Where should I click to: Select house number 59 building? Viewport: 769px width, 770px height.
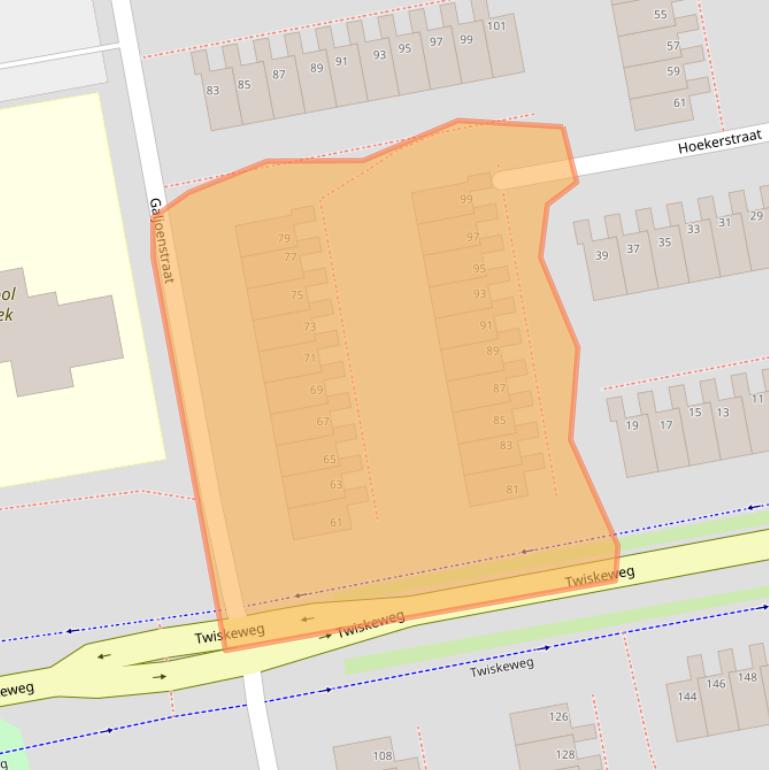673,72
